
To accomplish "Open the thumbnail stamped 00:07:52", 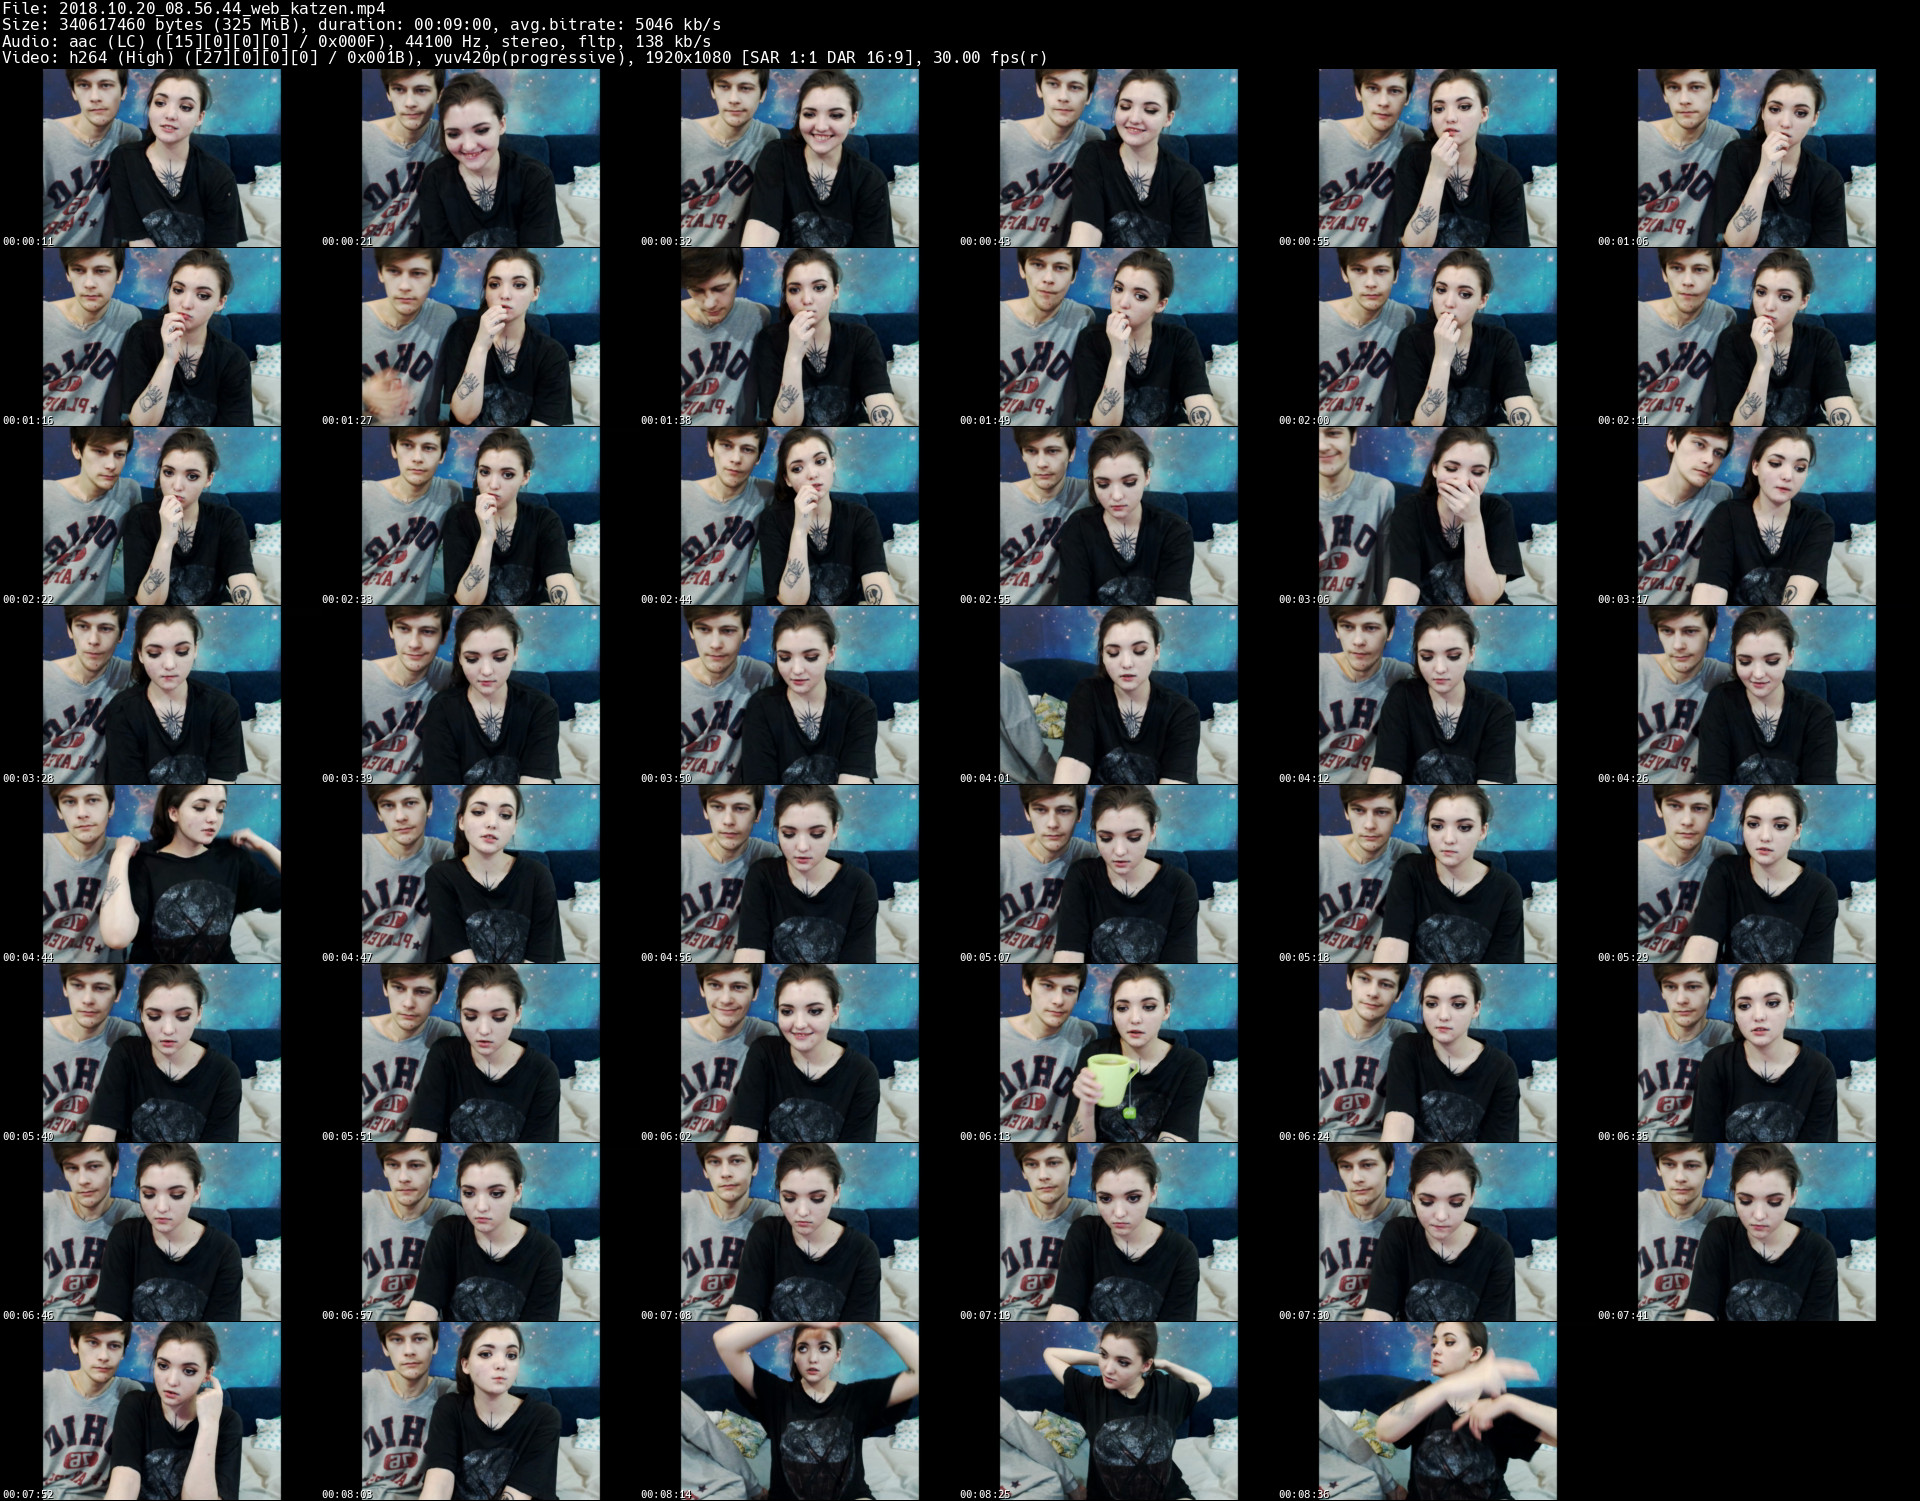I will (162, 1411).
